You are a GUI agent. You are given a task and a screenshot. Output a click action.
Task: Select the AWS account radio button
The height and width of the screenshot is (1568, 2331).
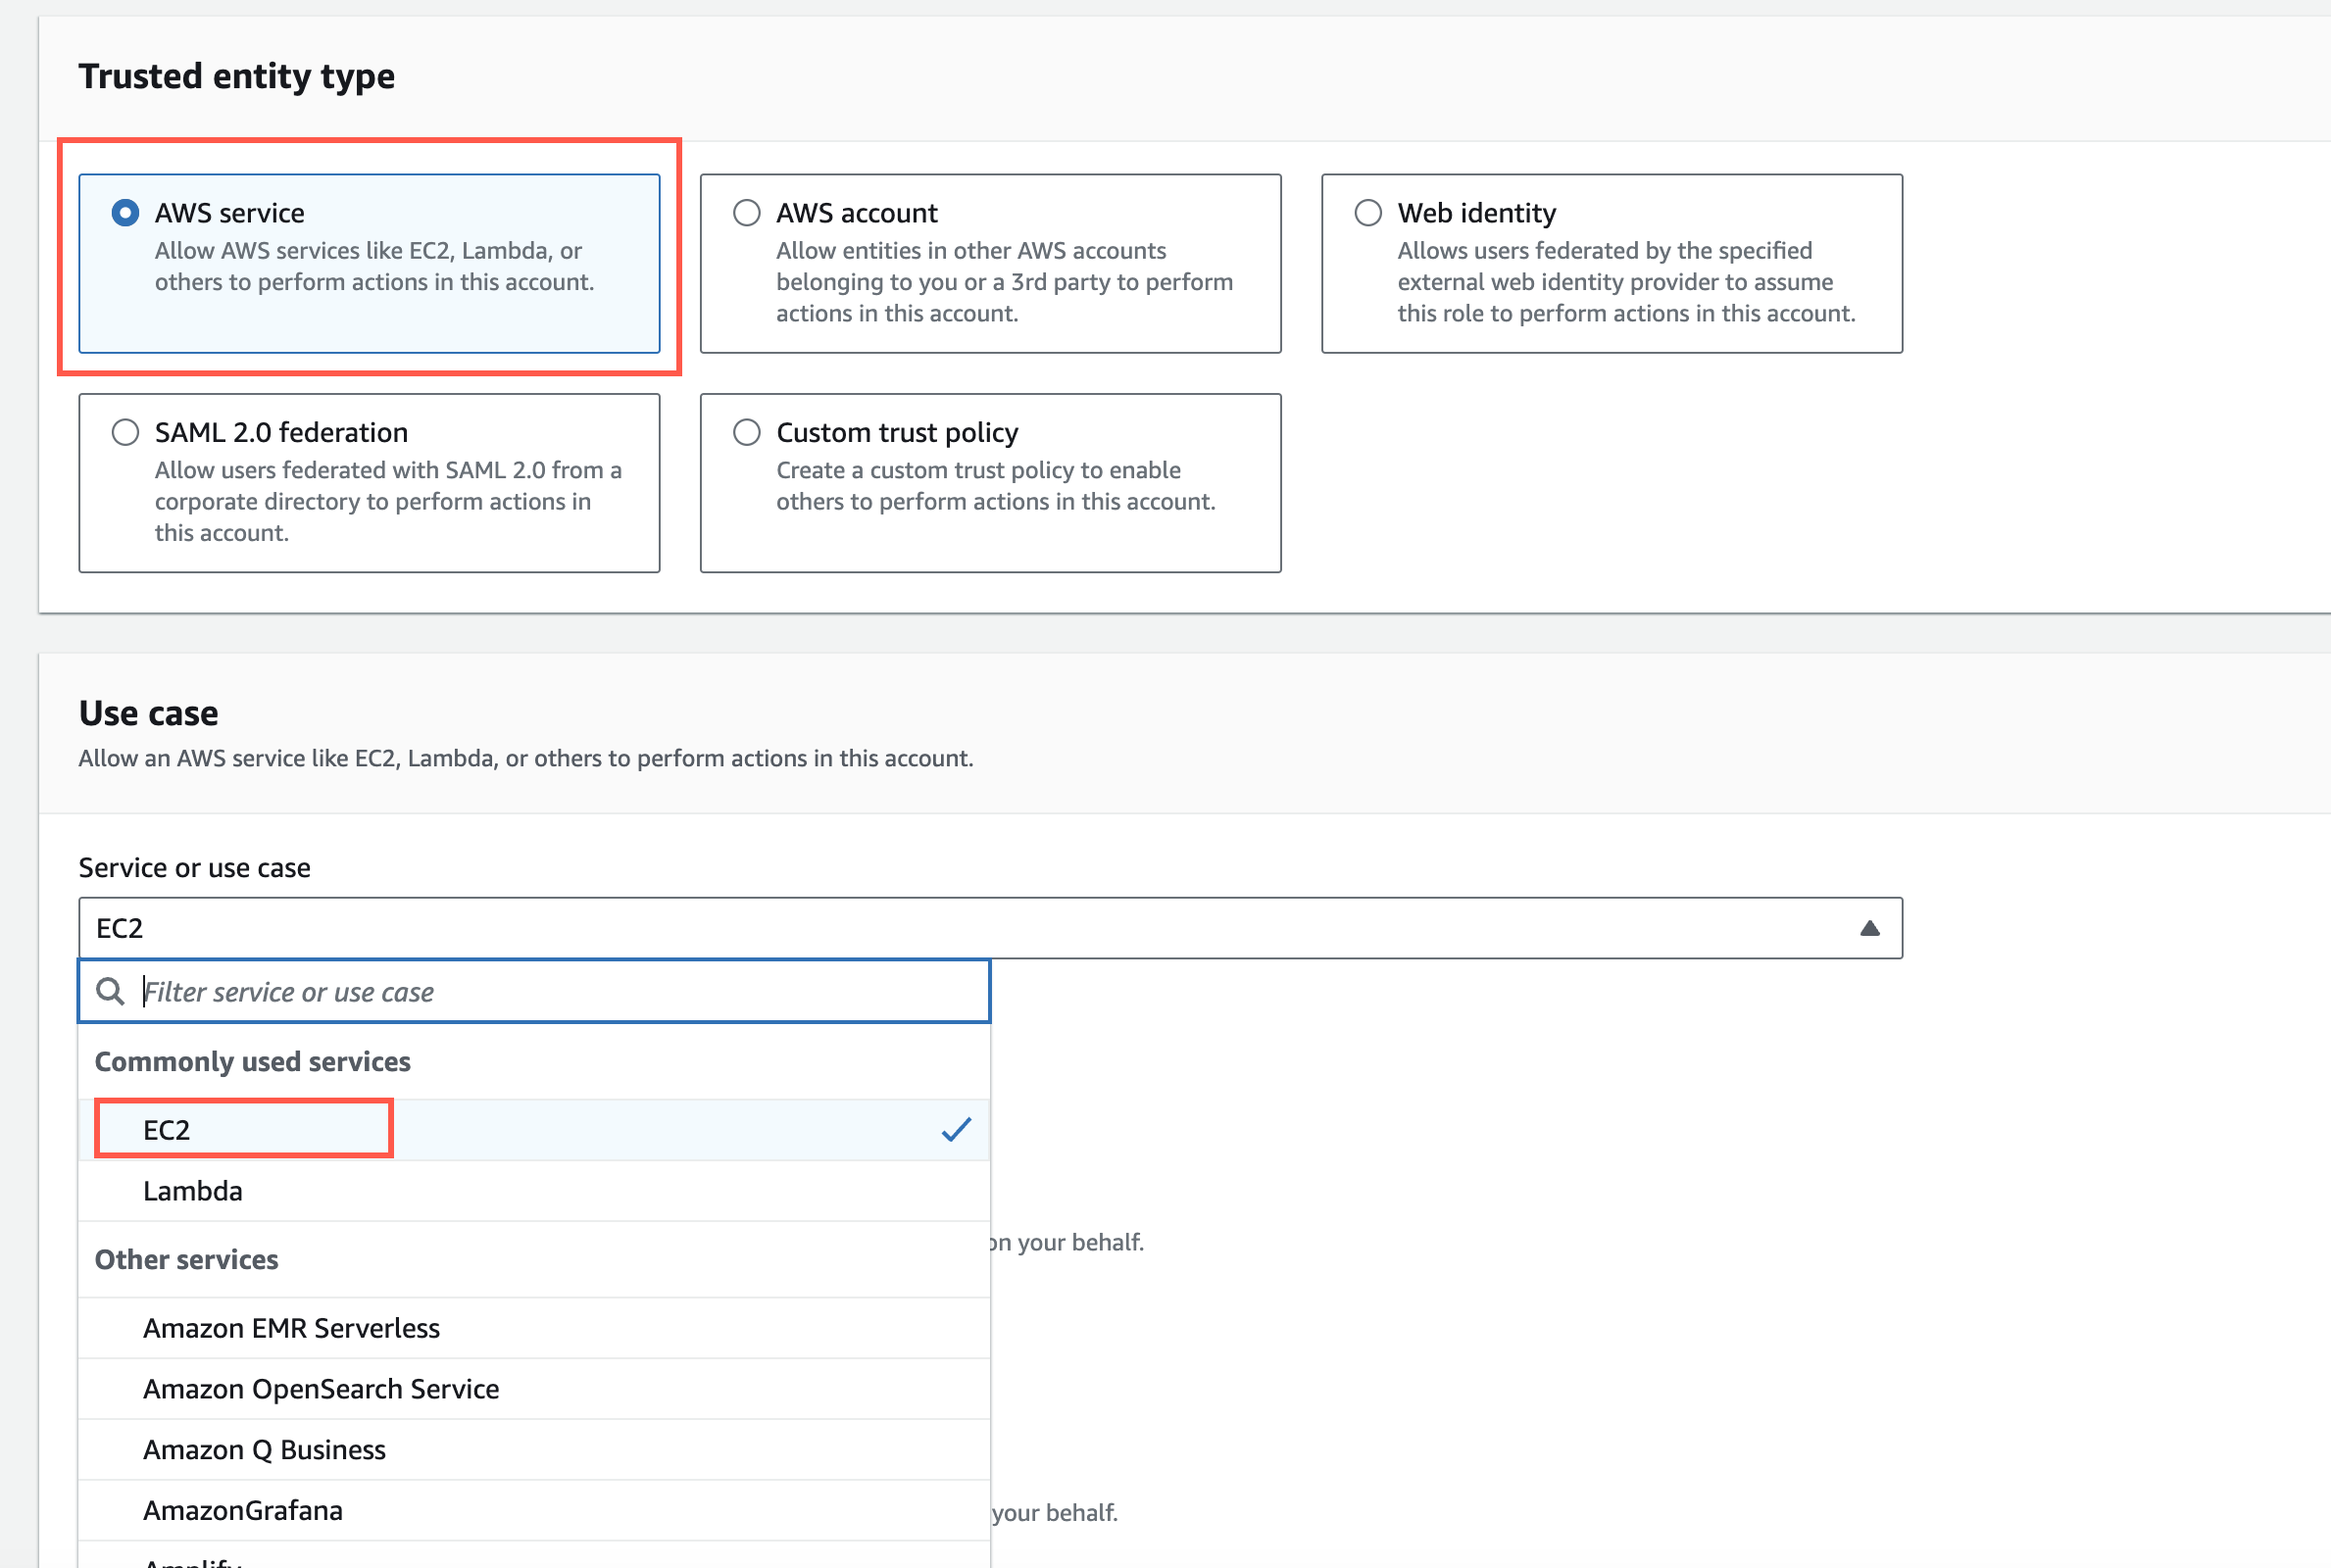tap(747, 213)
